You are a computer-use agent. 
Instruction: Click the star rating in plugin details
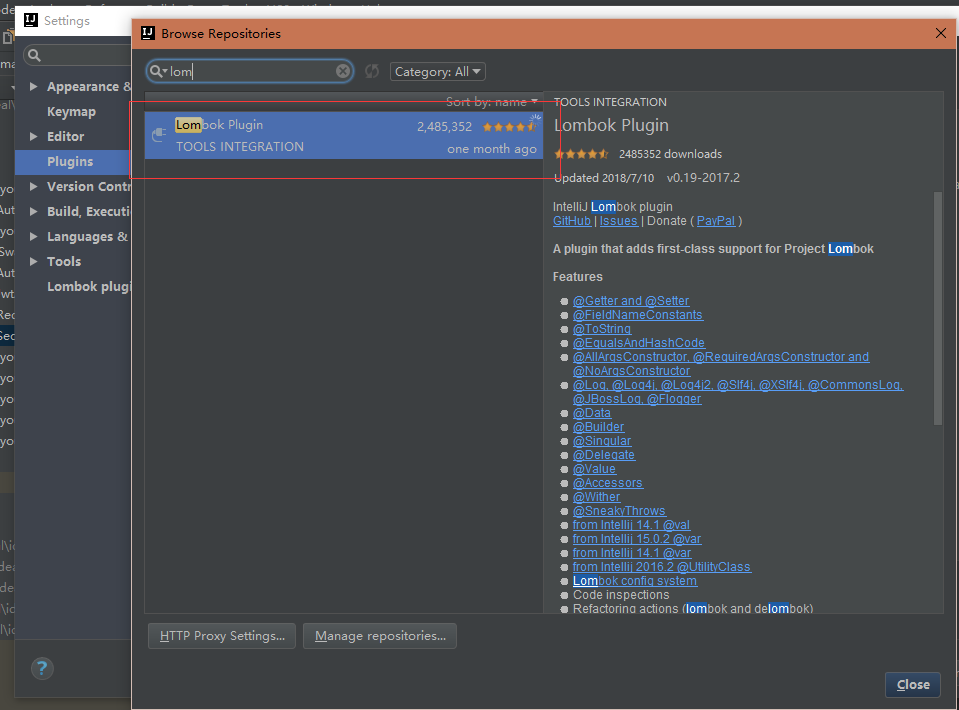point(581,154)
